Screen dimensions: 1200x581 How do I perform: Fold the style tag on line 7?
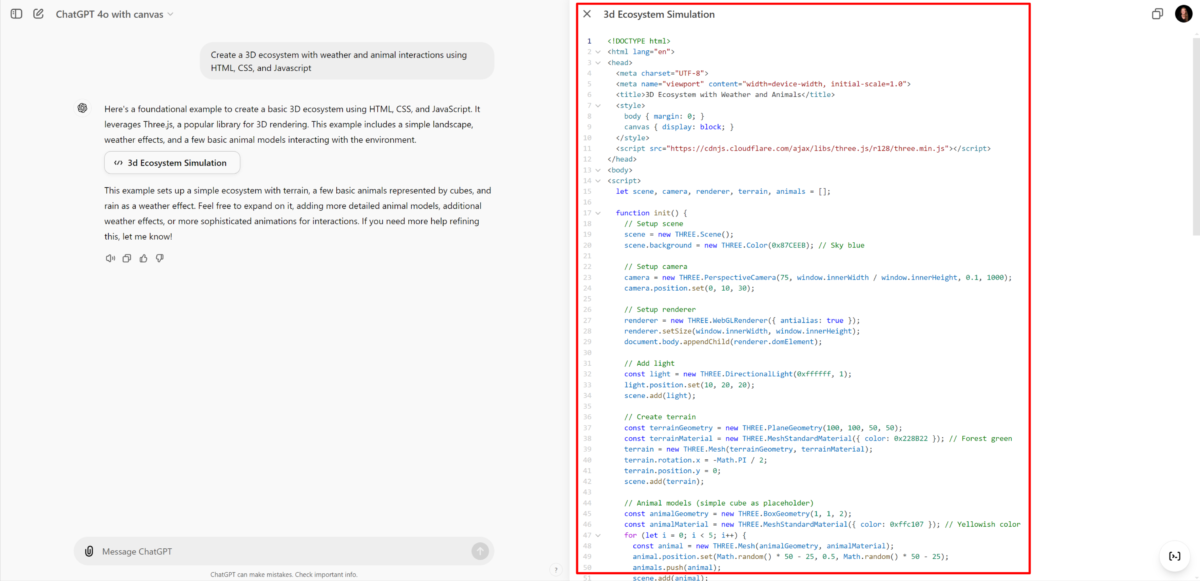[x=598, y=105]
